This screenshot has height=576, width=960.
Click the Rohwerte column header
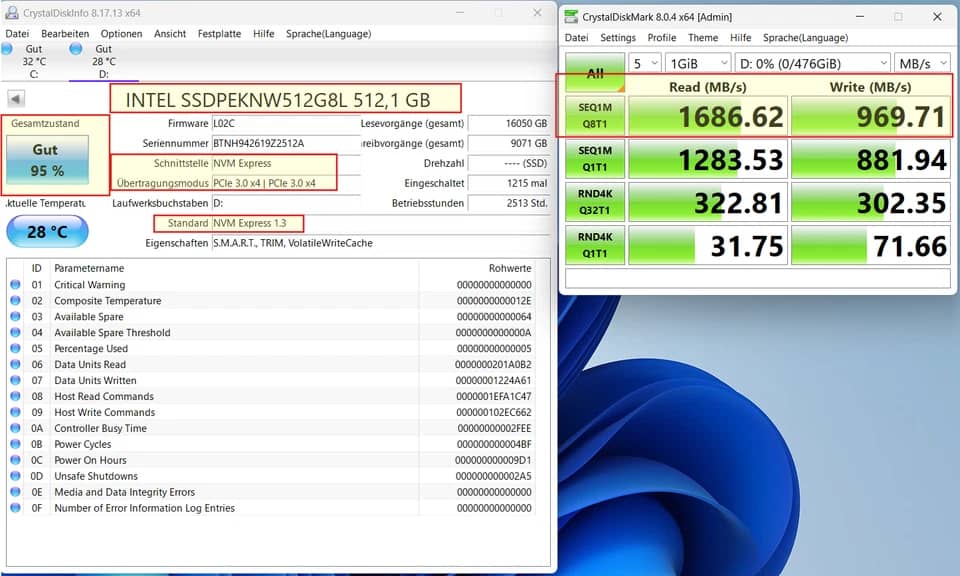tap(478, 268)
